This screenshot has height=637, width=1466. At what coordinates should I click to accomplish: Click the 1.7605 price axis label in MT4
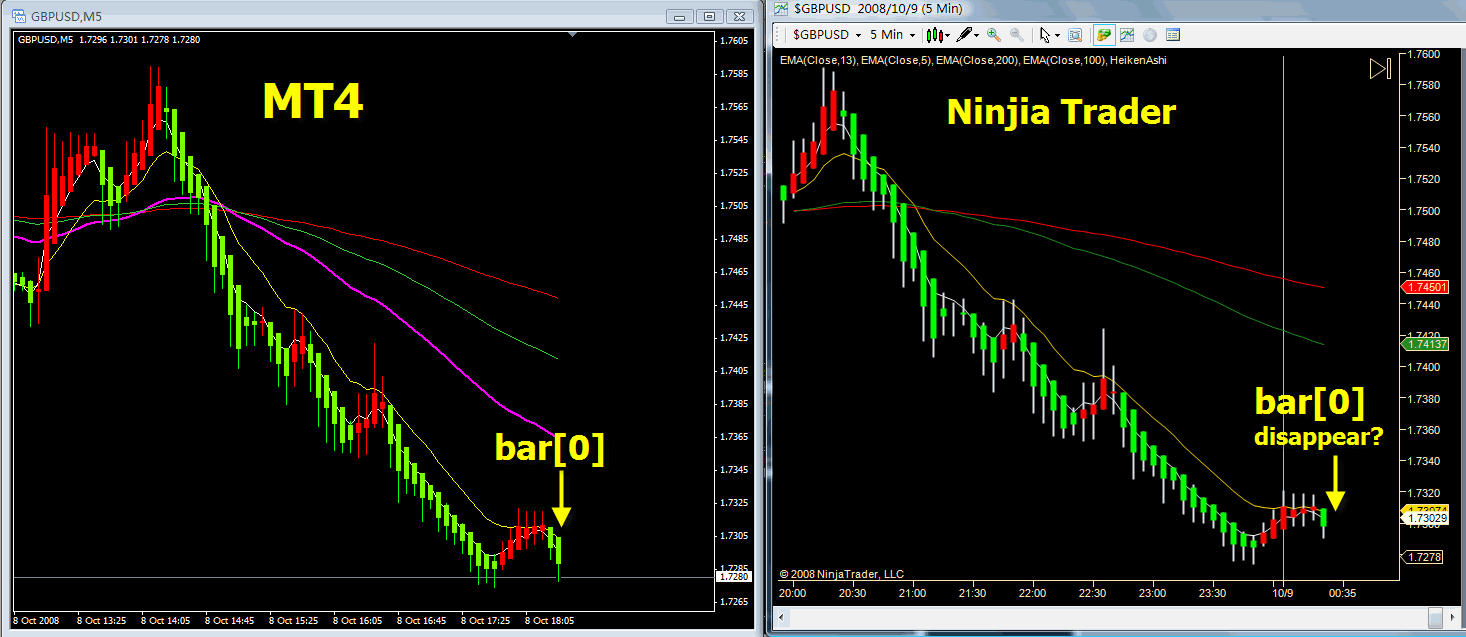click(x=734, y=40)
